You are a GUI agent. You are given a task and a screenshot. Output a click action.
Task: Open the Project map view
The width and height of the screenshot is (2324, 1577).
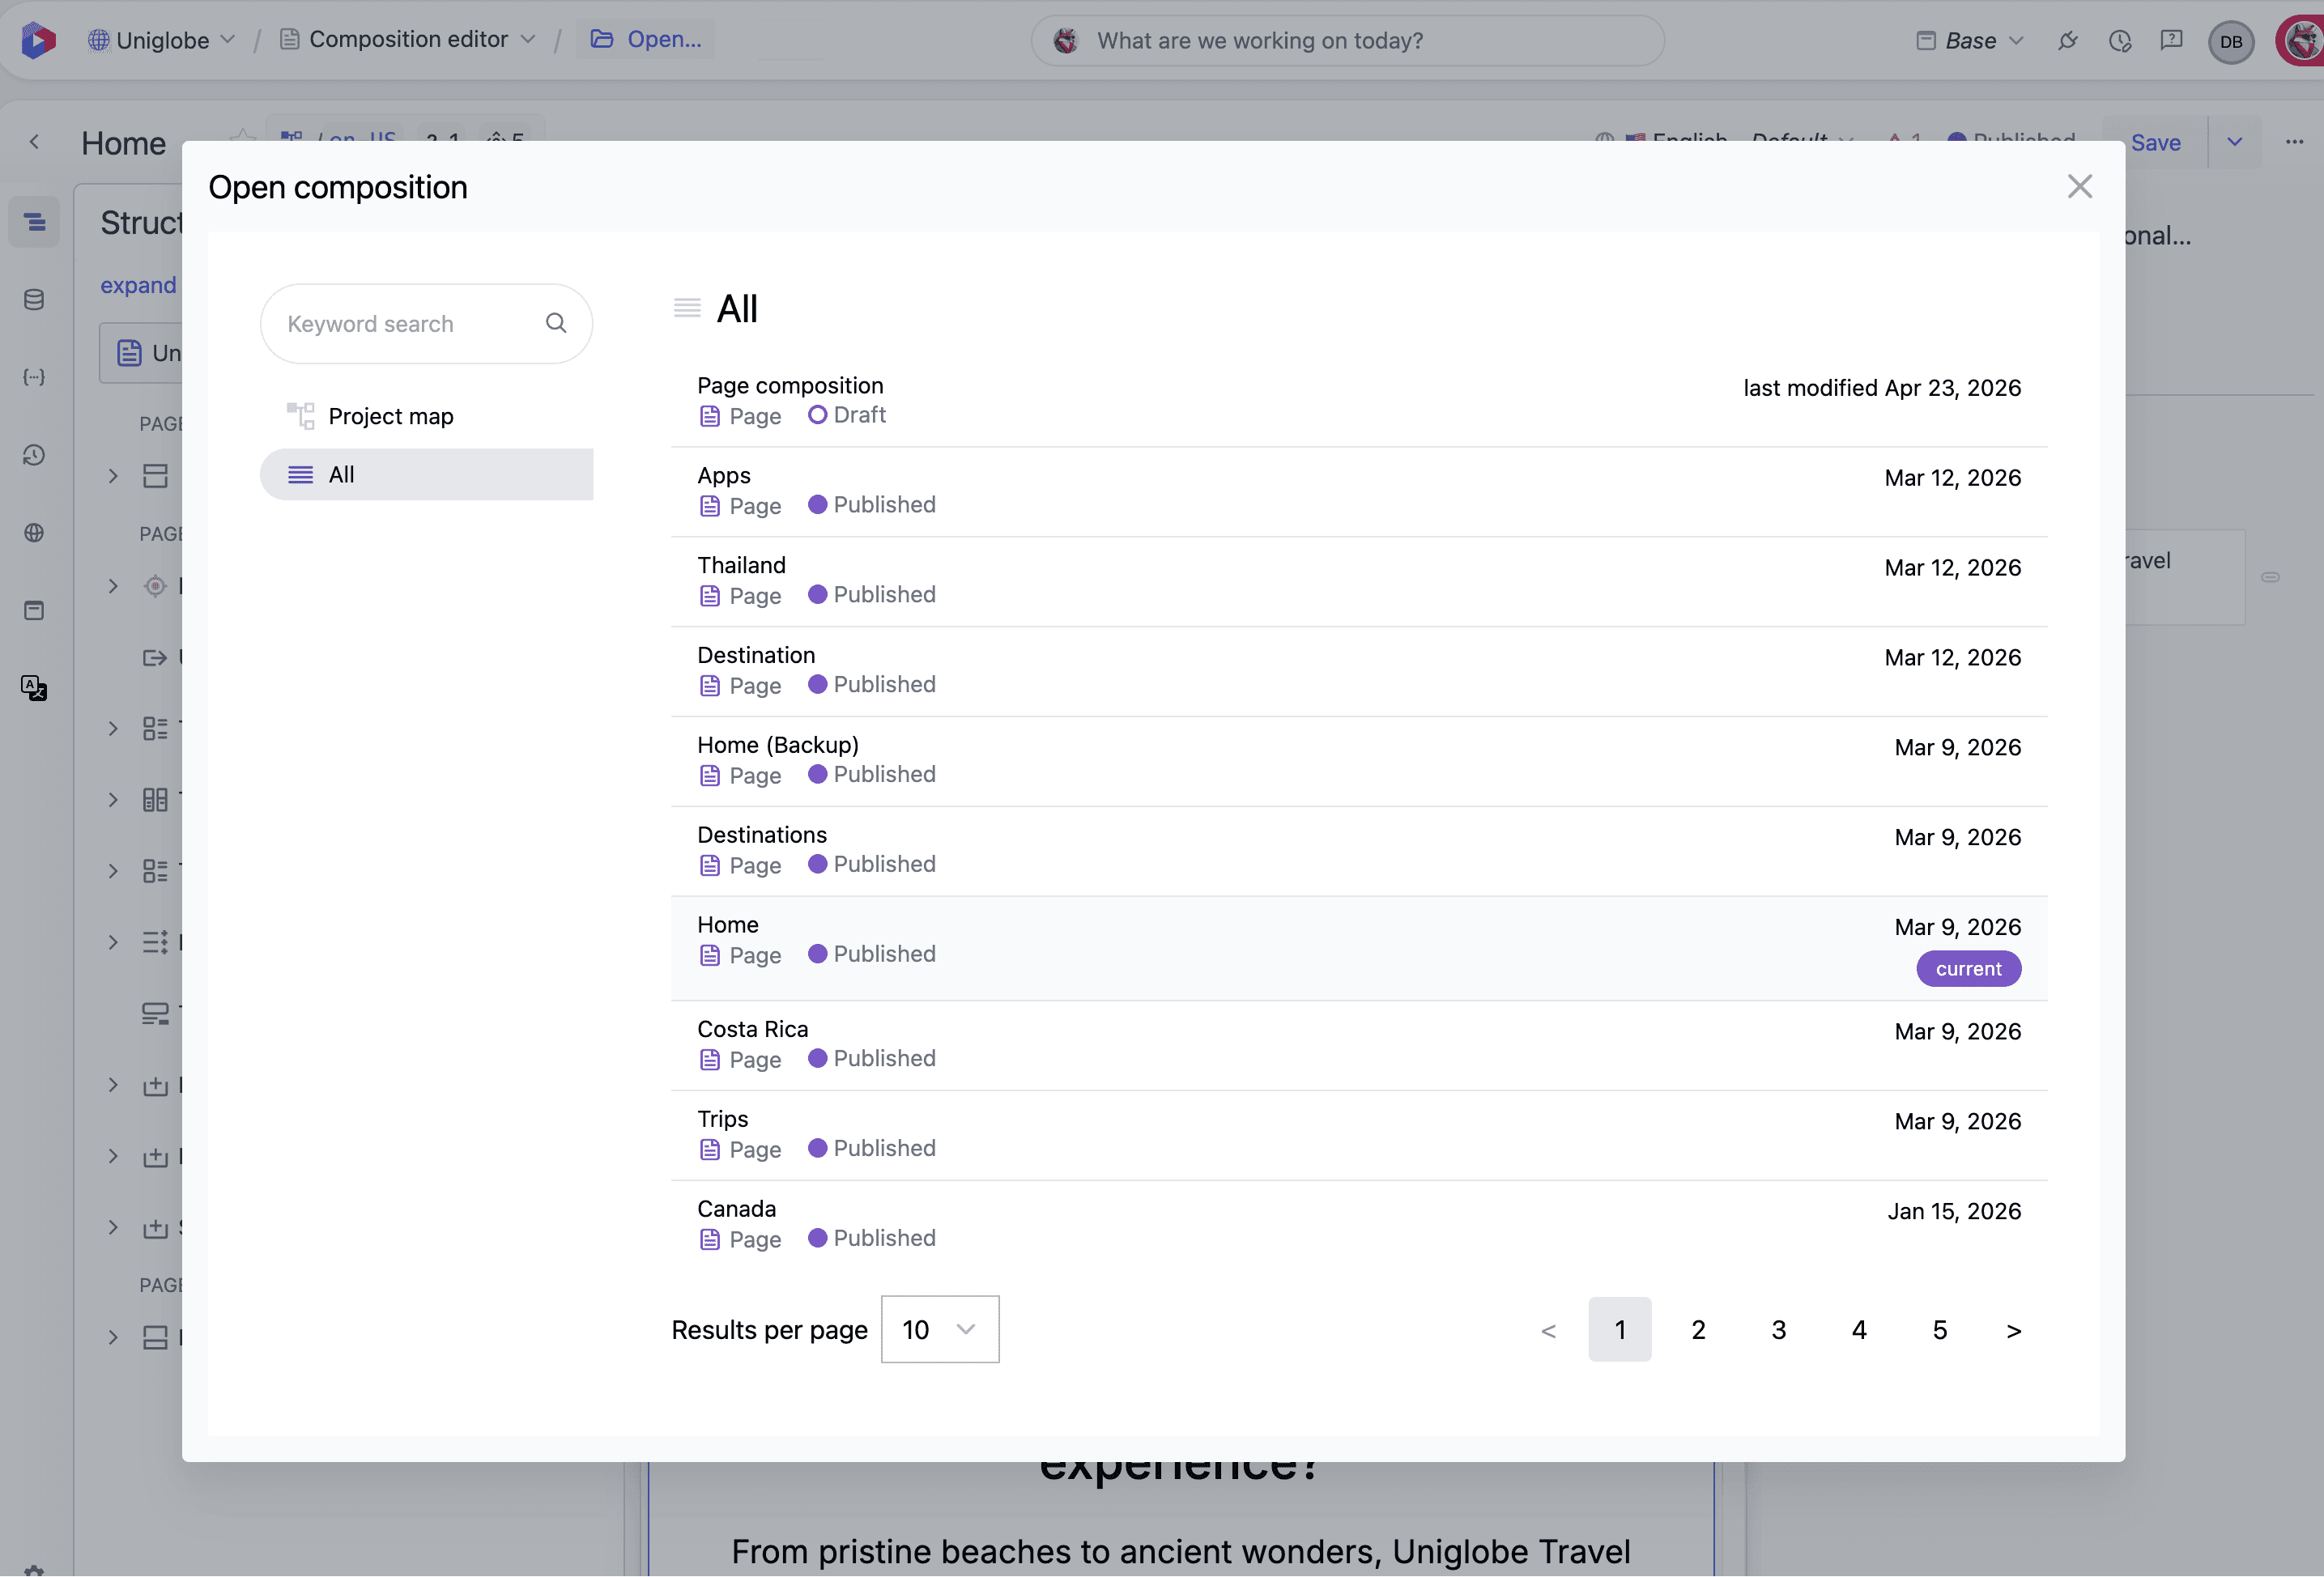click(426, 416)
